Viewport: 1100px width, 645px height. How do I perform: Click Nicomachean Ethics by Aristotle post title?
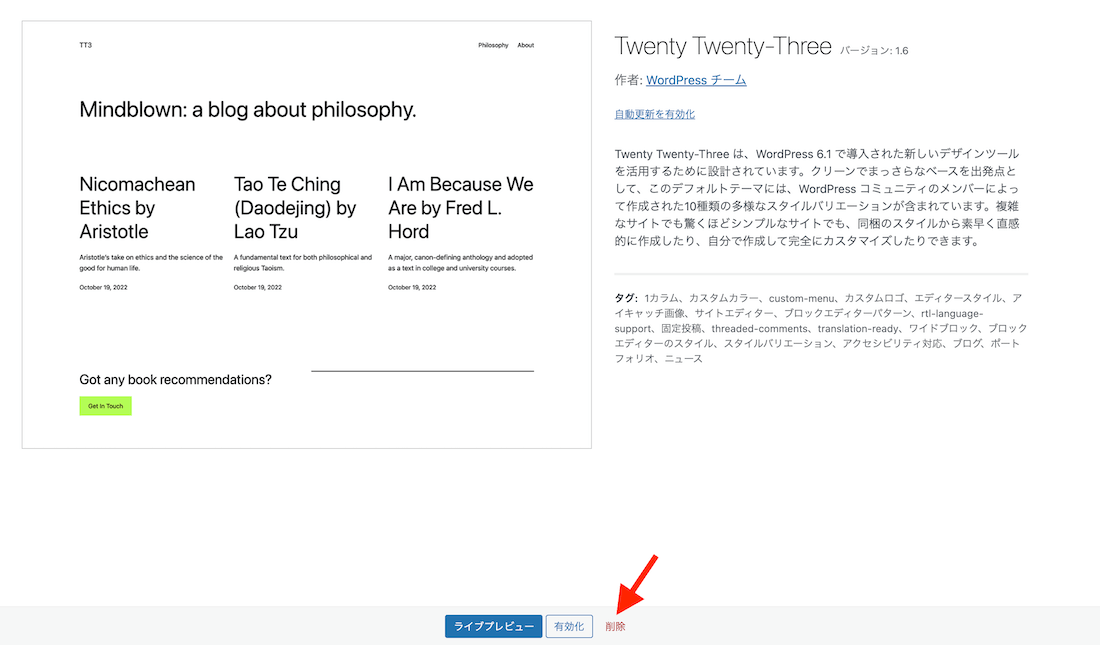click(138, 208)
